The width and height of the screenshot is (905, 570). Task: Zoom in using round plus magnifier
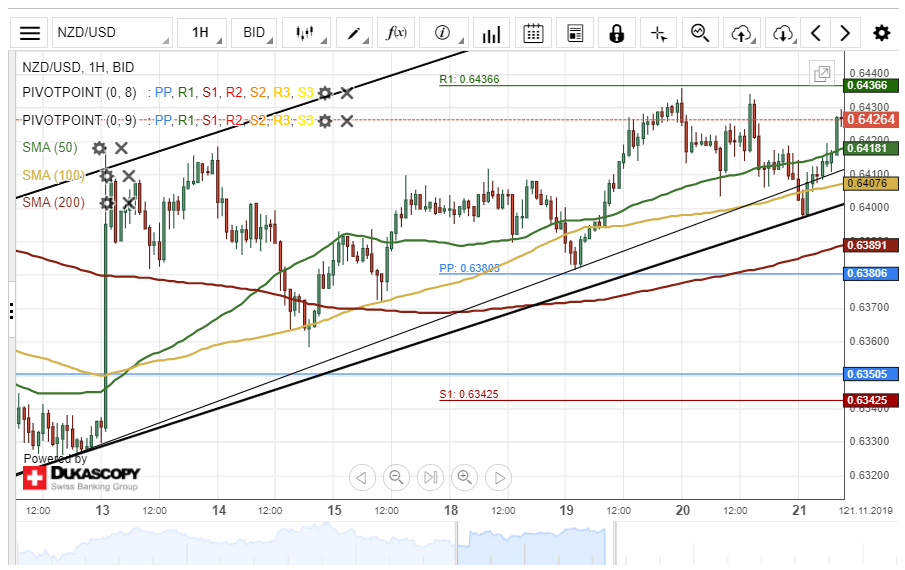coord(465,478)
